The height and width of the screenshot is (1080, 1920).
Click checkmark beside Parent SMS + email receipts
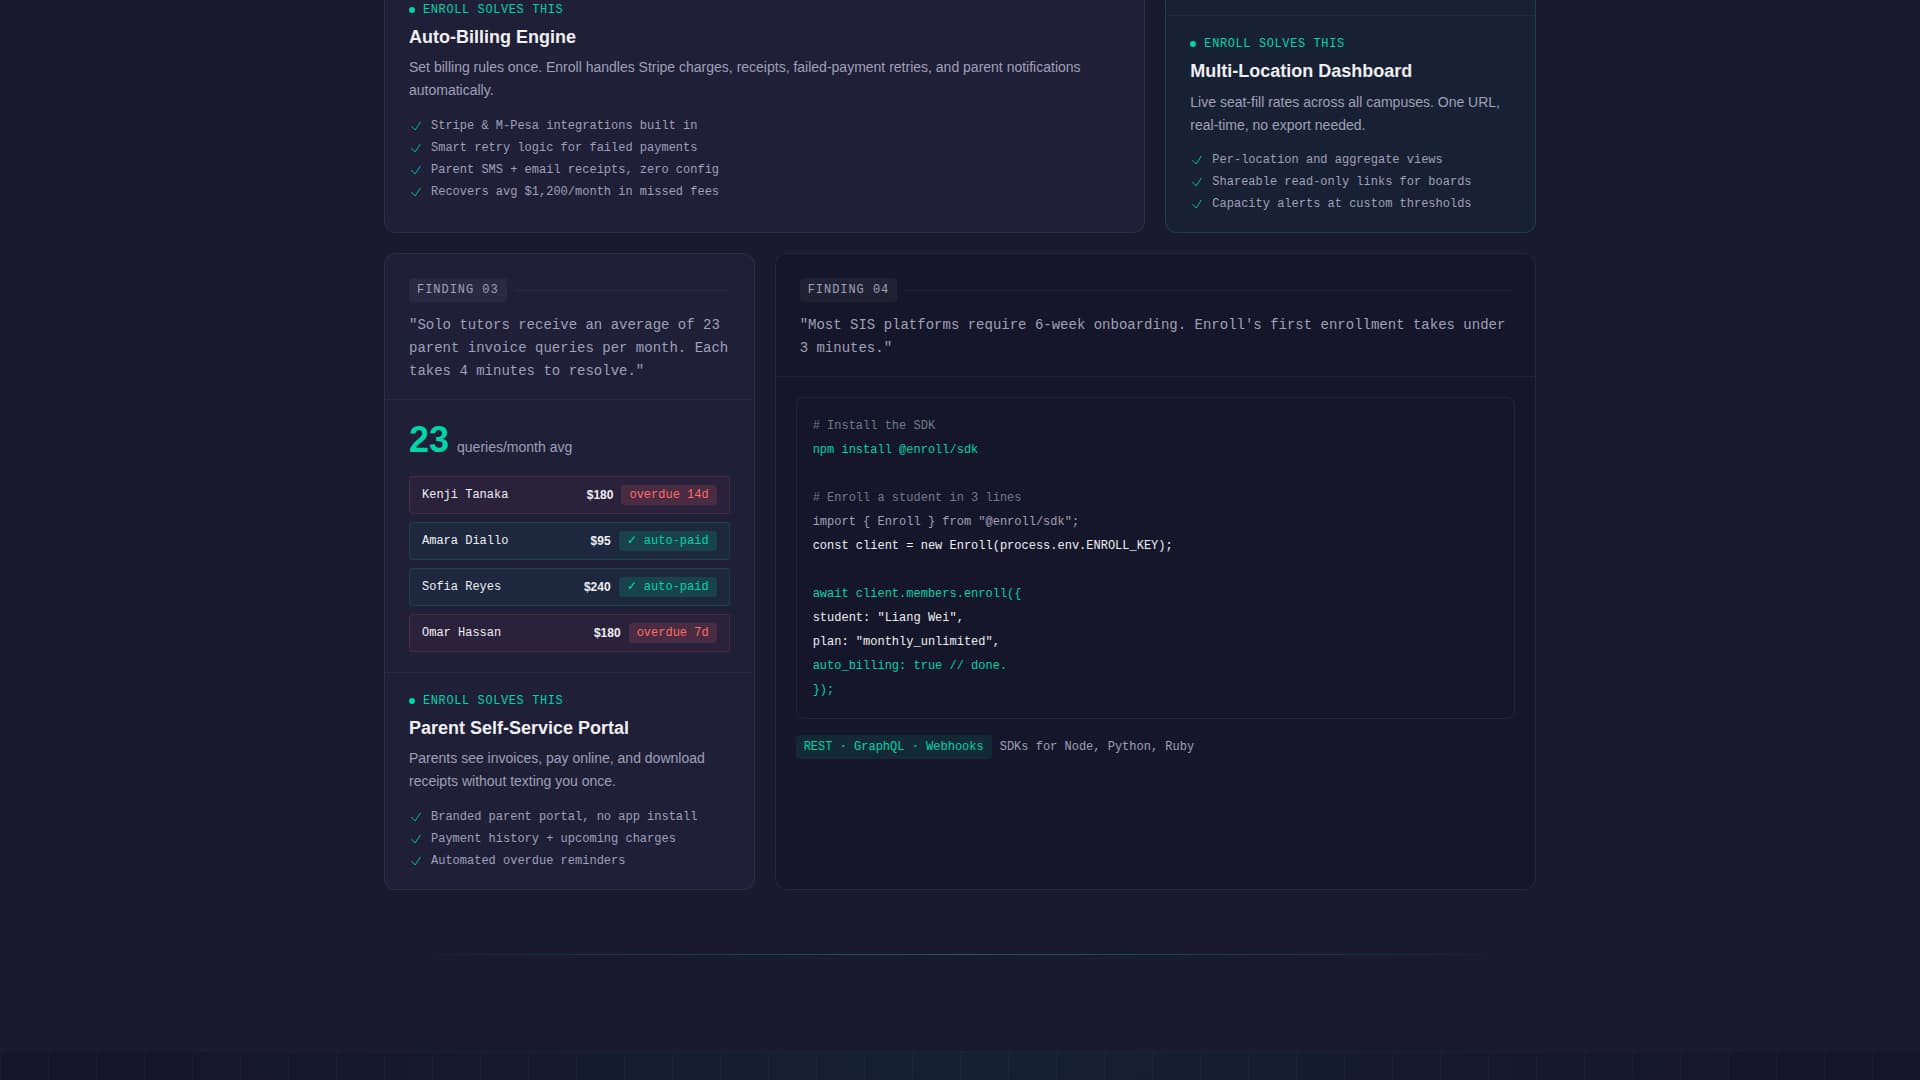click(416, 170)
